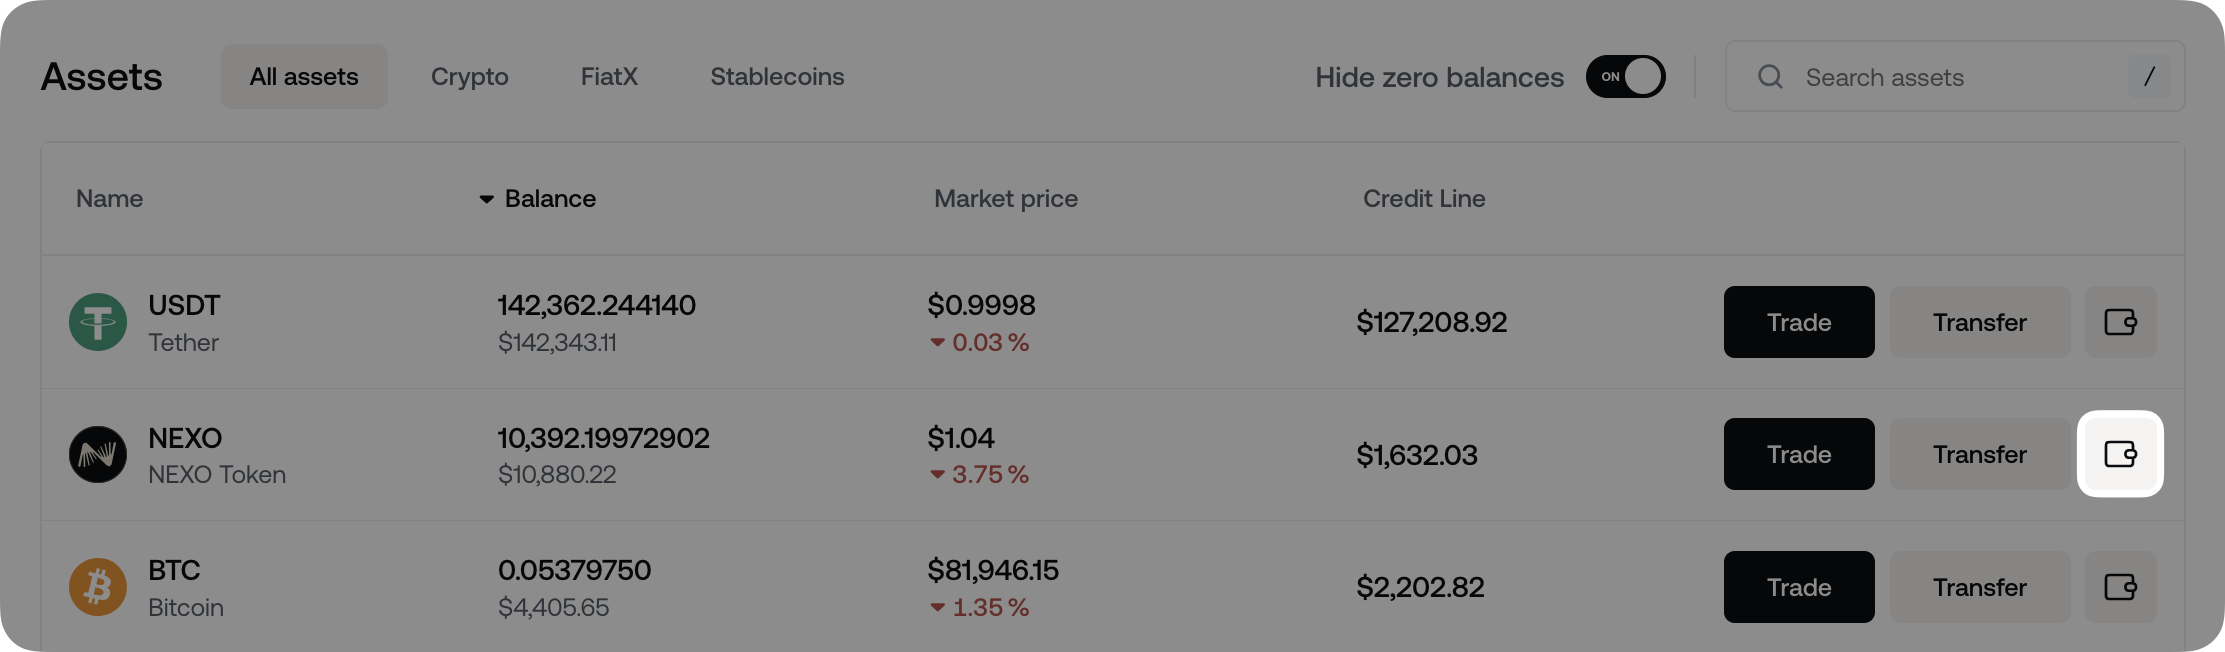This screenshot has width=2225, height=652.
Task: Open wallet options for USDT row
Action: pos(2120,322)
